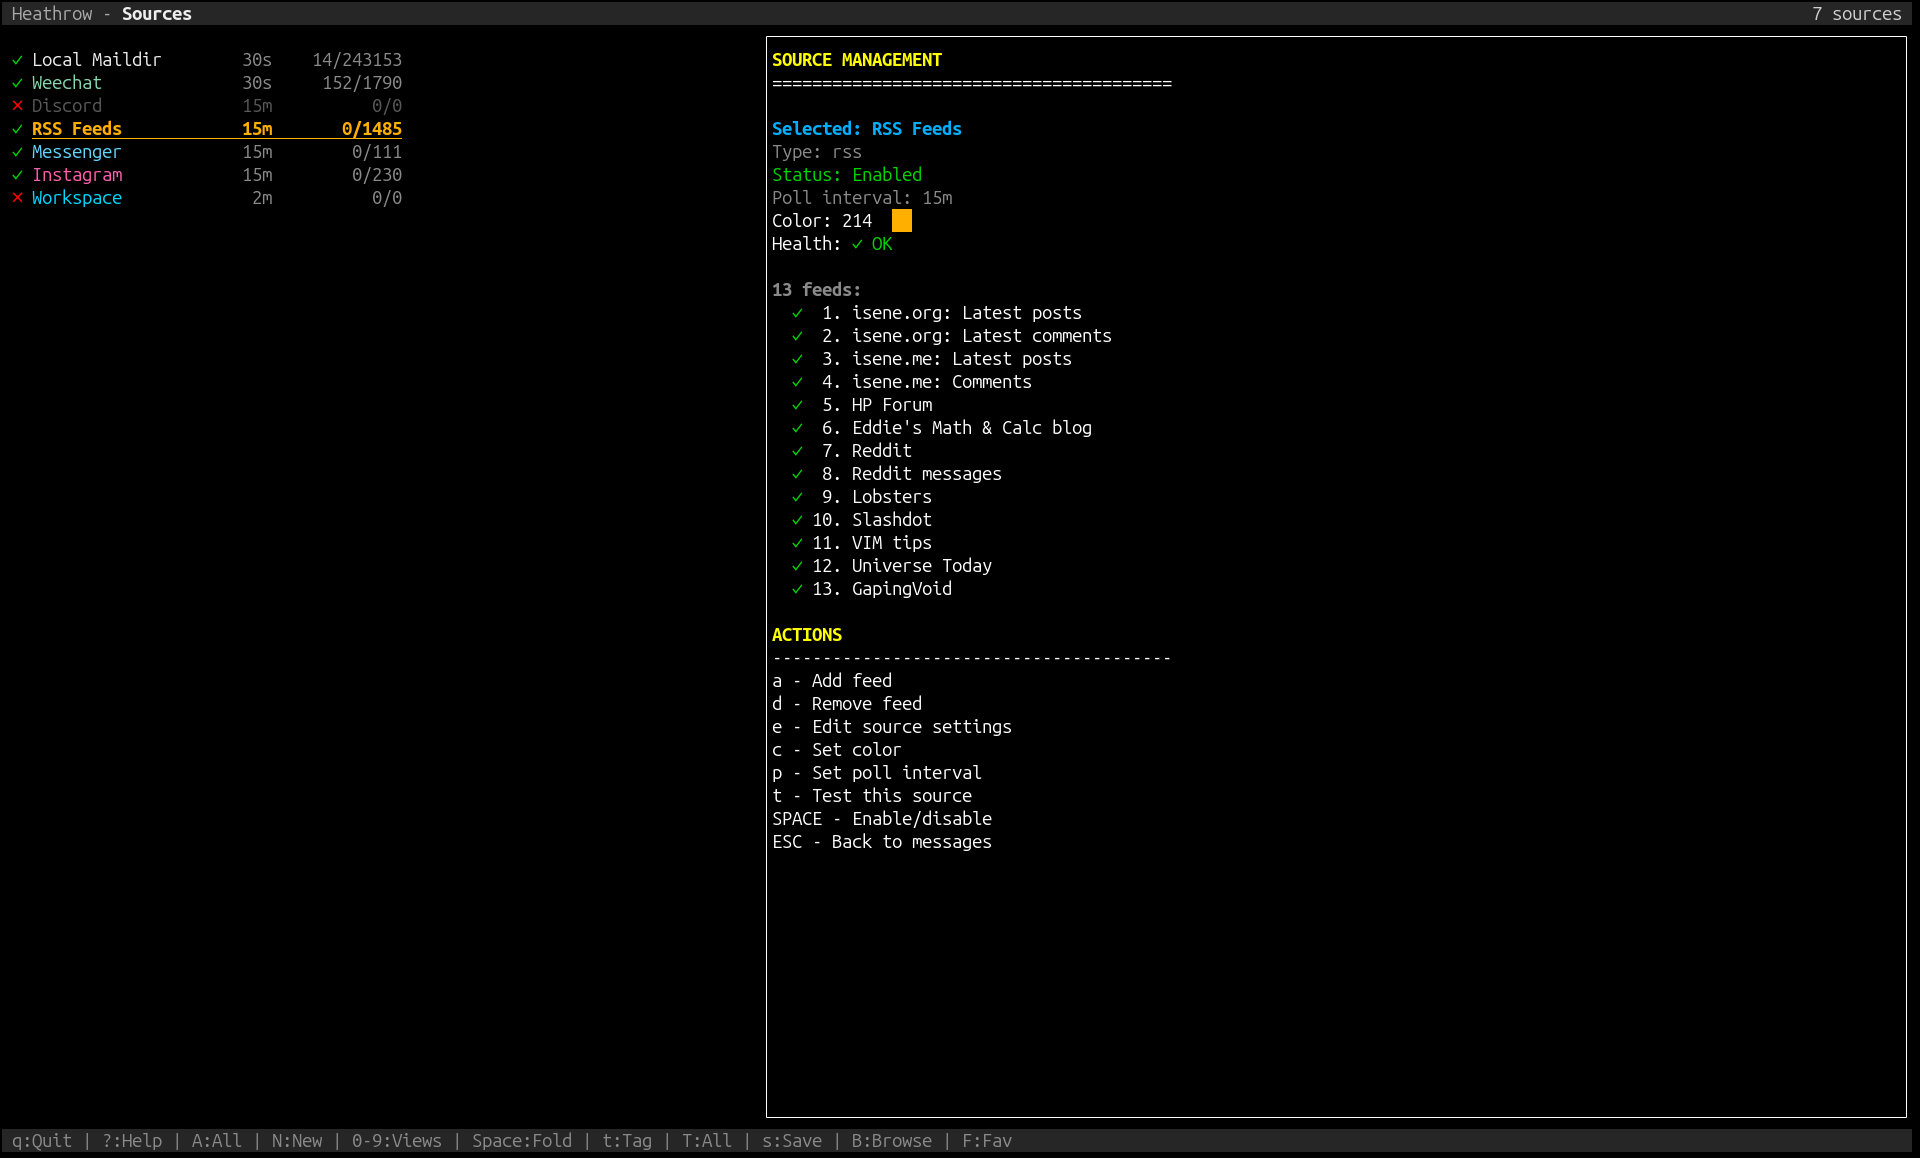
Task: Click Space:Fold in the status bar
Action: tap(521, 1140)
